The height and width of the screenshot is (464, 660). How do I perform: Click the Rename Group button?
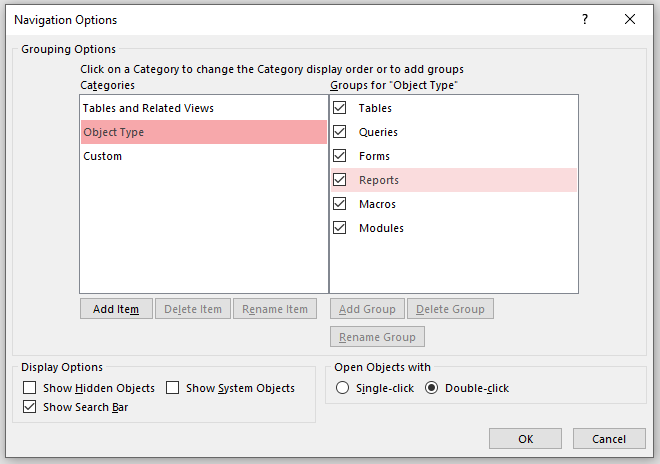(x=378, y=337)
